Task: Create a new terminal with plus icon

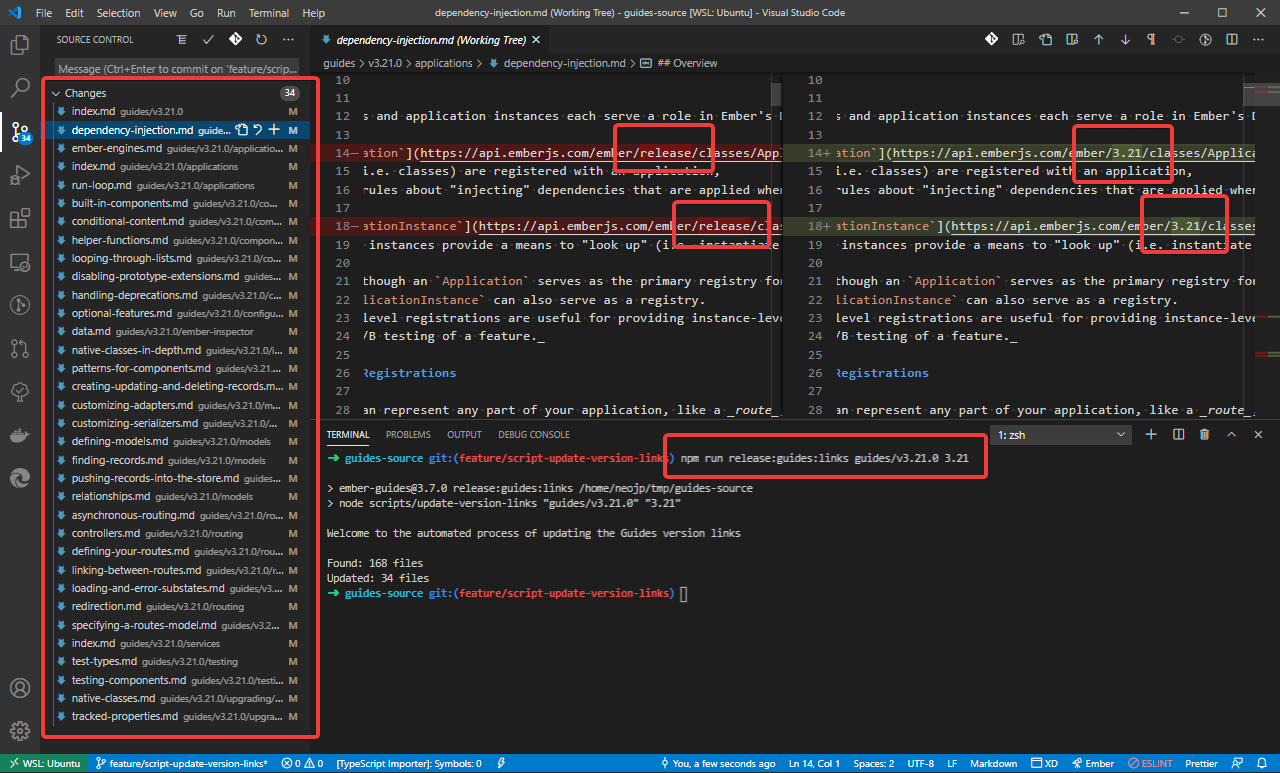Action: (1151, 435)
